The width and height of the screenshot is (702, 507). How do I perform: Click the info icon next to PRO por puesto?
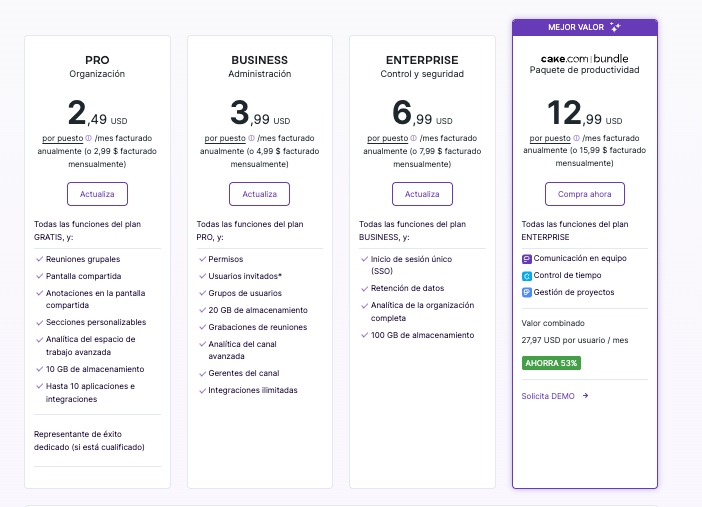(x=89, y=138)
